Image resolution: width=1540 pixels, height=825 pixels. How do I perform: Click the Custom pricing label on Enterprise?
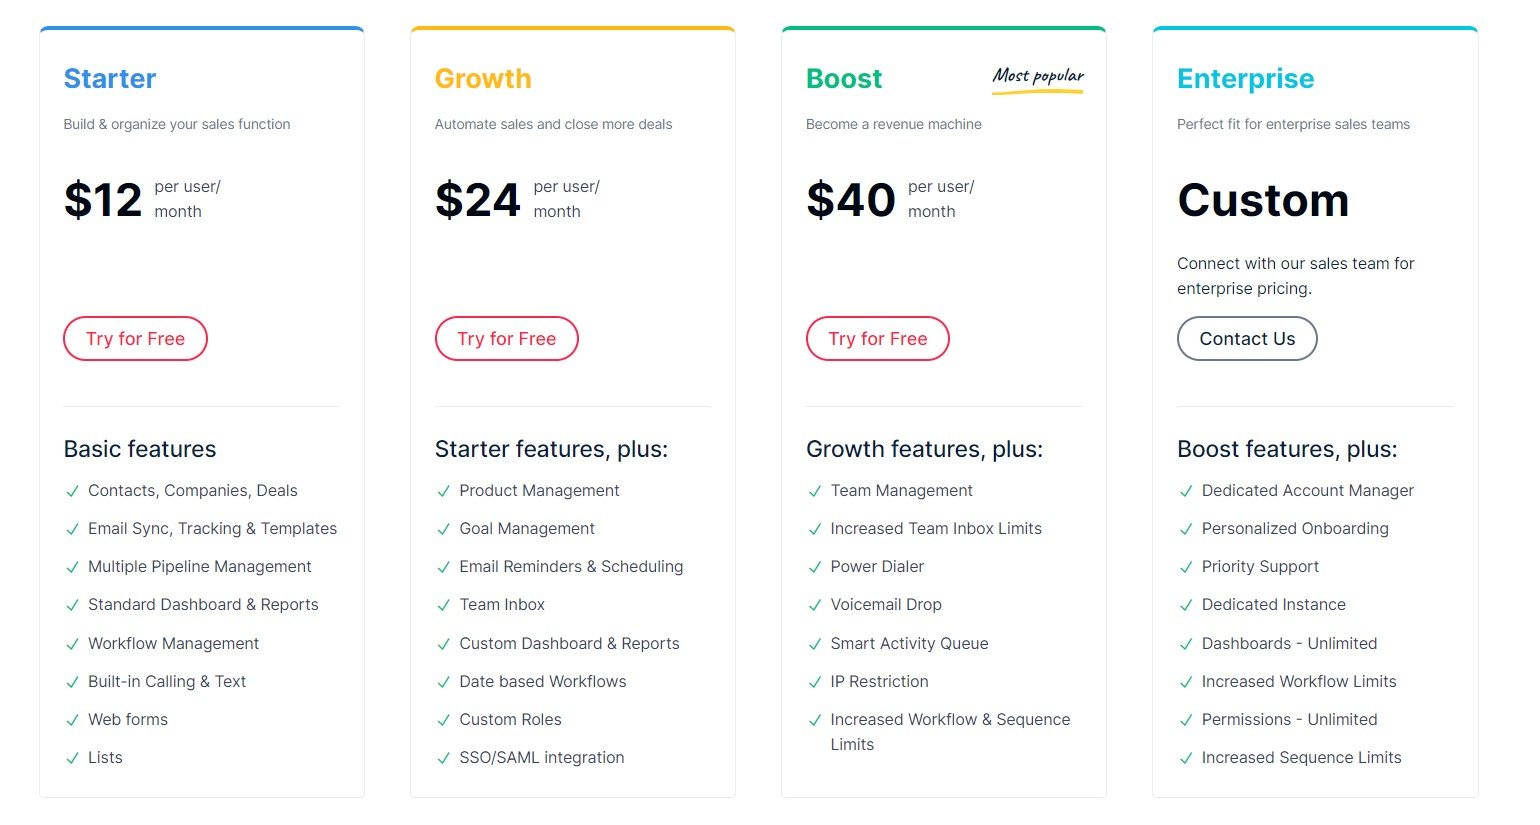pyautogui.click(x=1263, y=200)
